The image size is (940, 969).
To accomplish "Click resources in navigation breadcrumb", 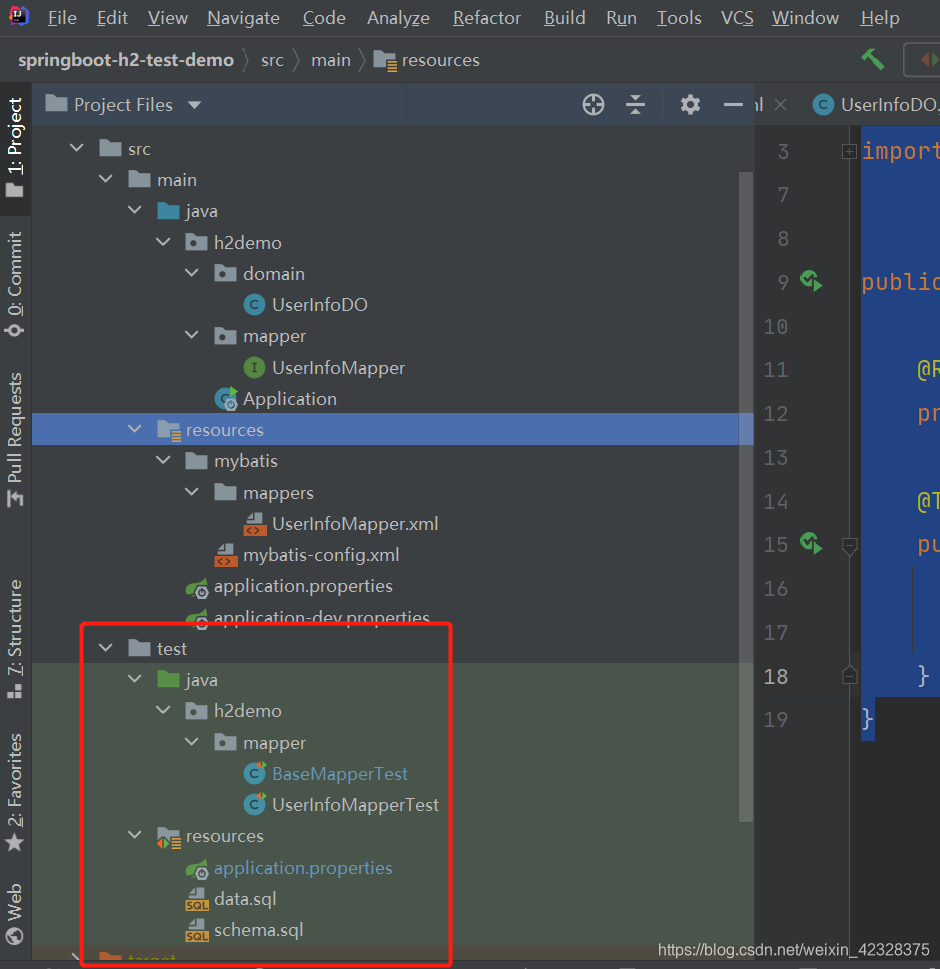I will click(427, 60).
